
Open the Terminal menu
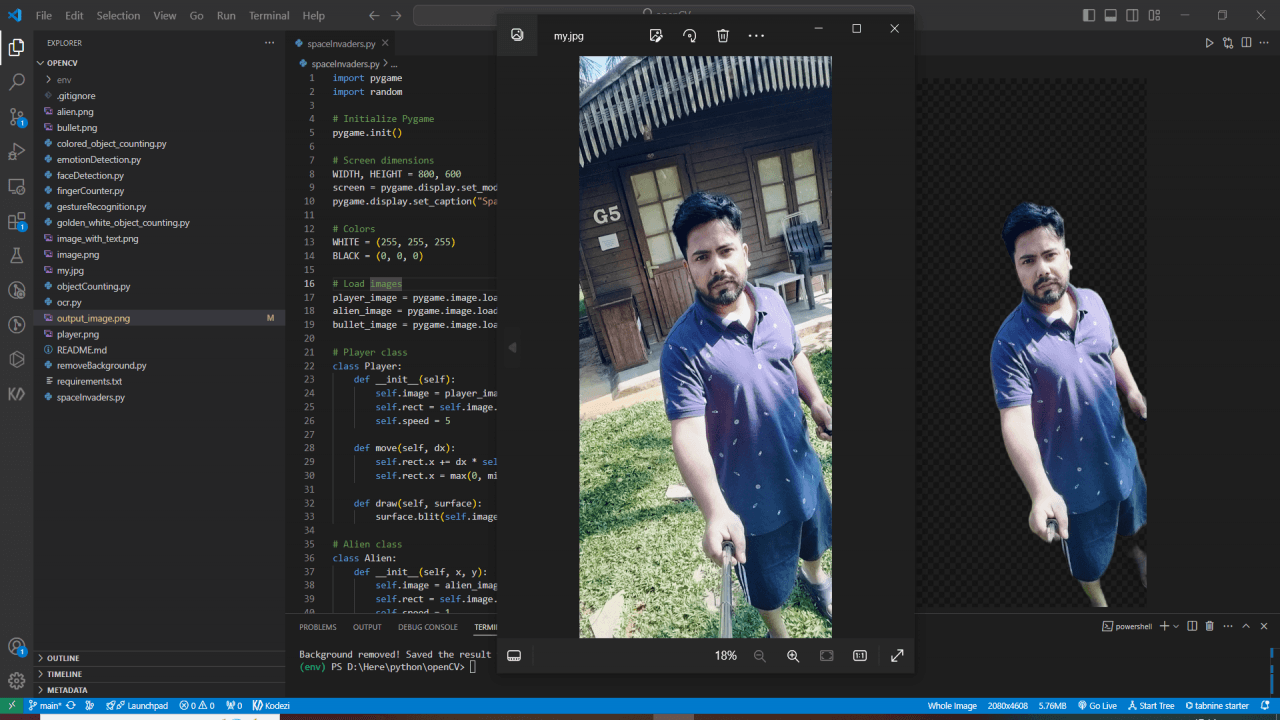coord(269,16)
